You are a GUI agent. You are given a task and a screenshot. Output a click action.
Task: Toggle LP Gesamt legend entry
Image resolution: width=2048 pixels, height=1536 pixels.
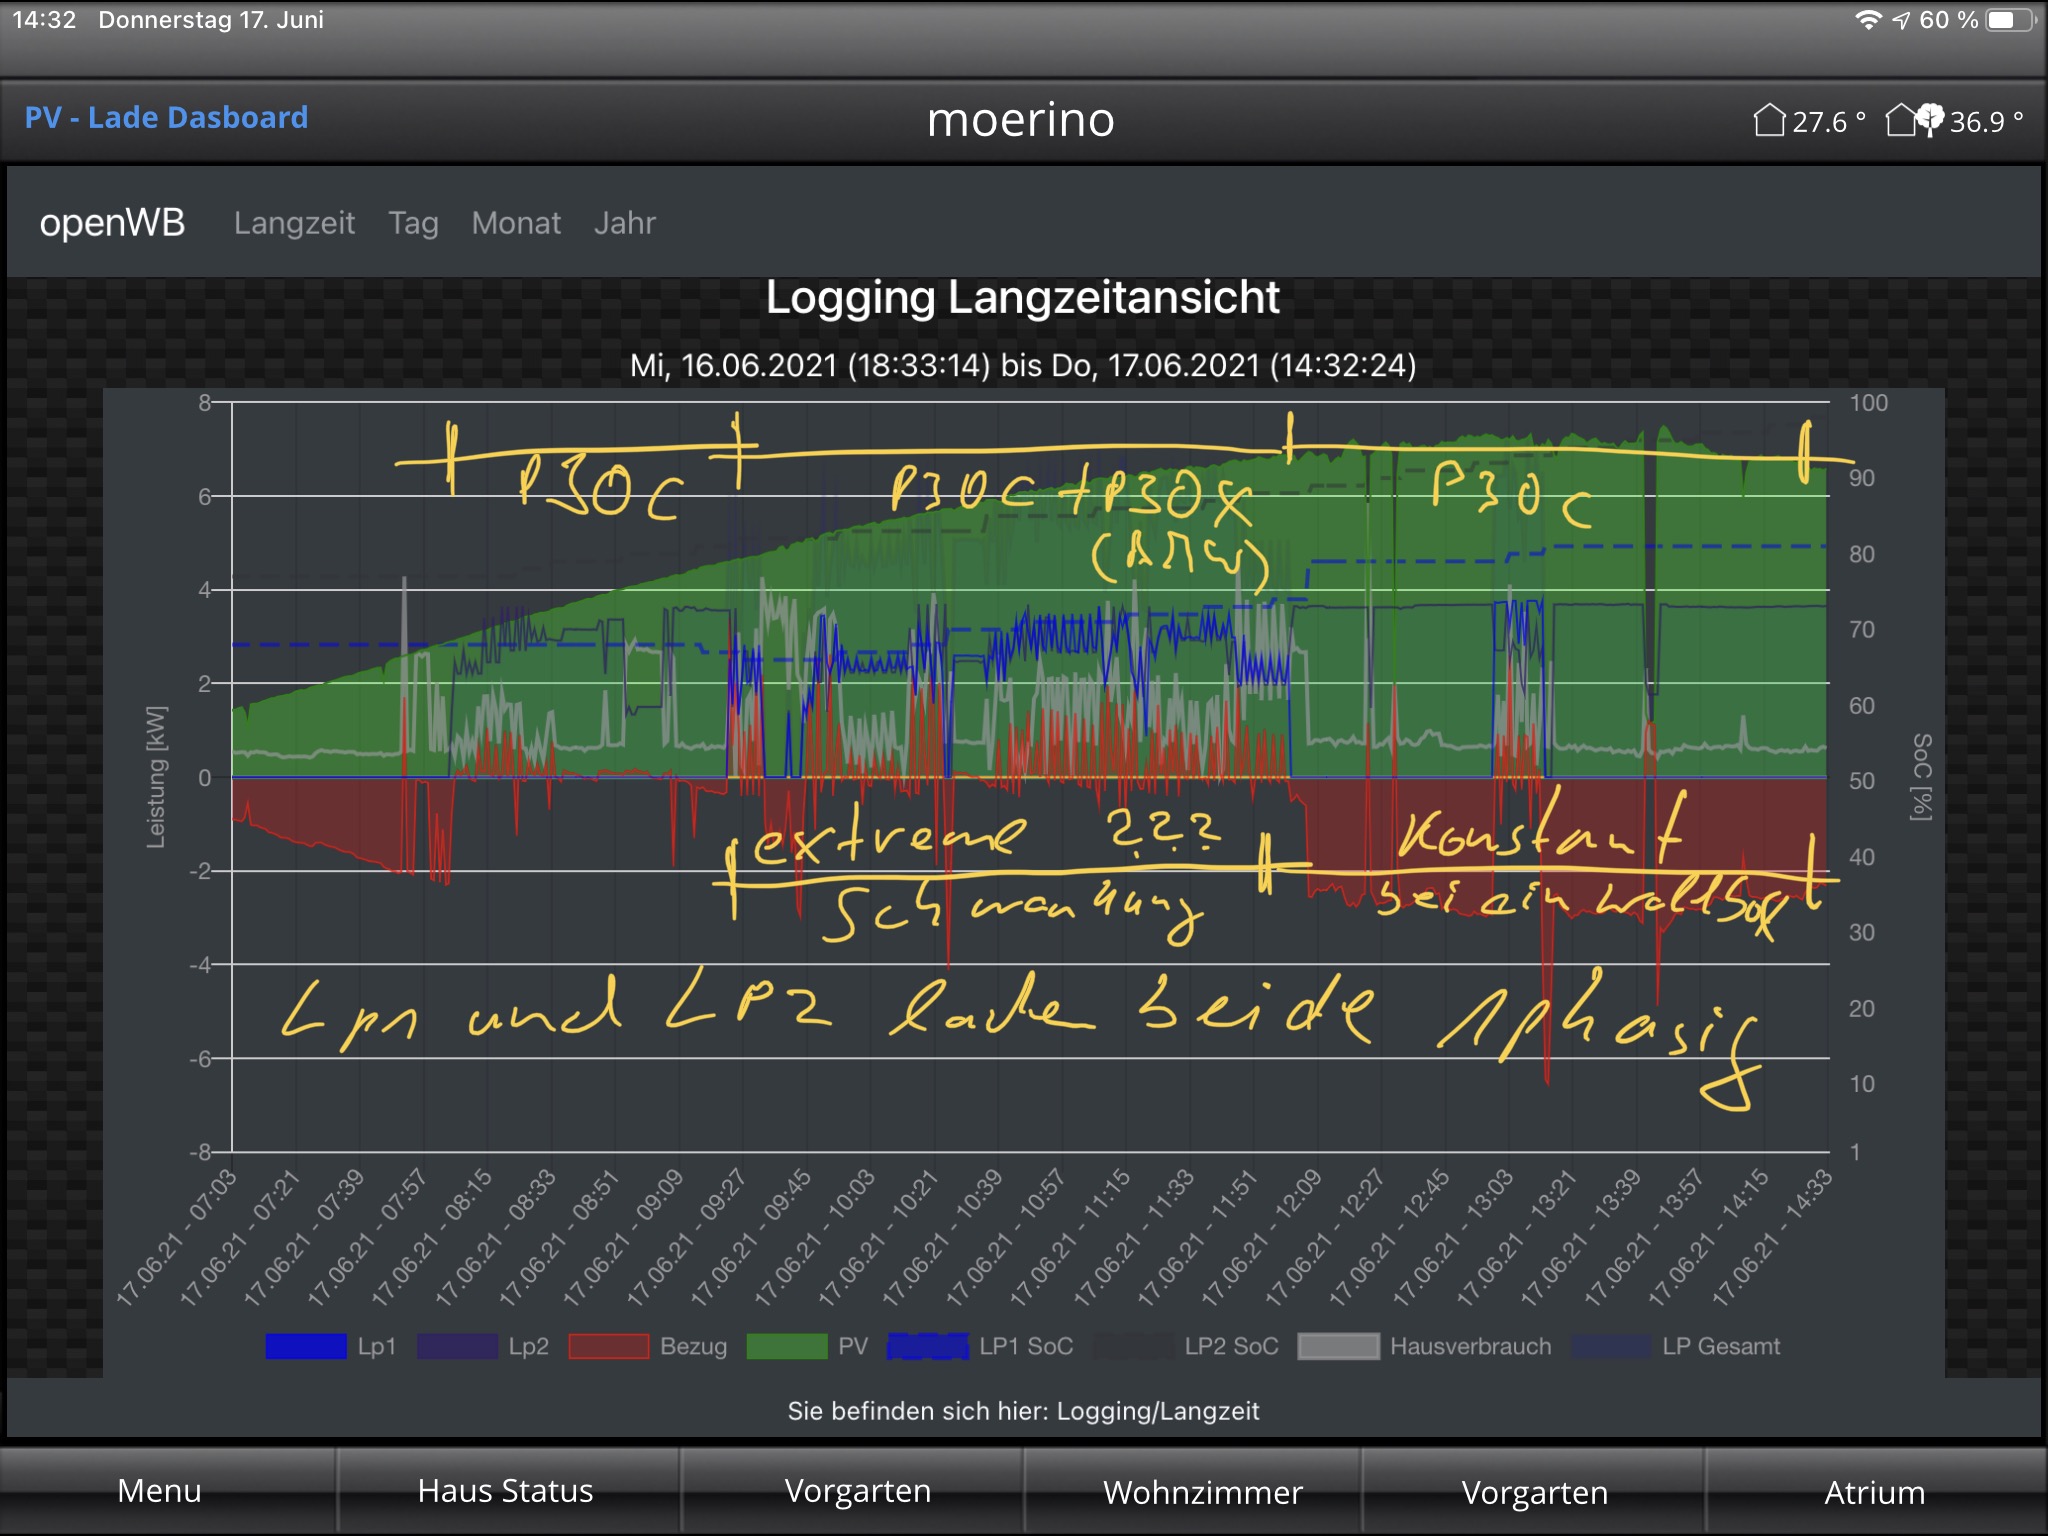1610,1346
